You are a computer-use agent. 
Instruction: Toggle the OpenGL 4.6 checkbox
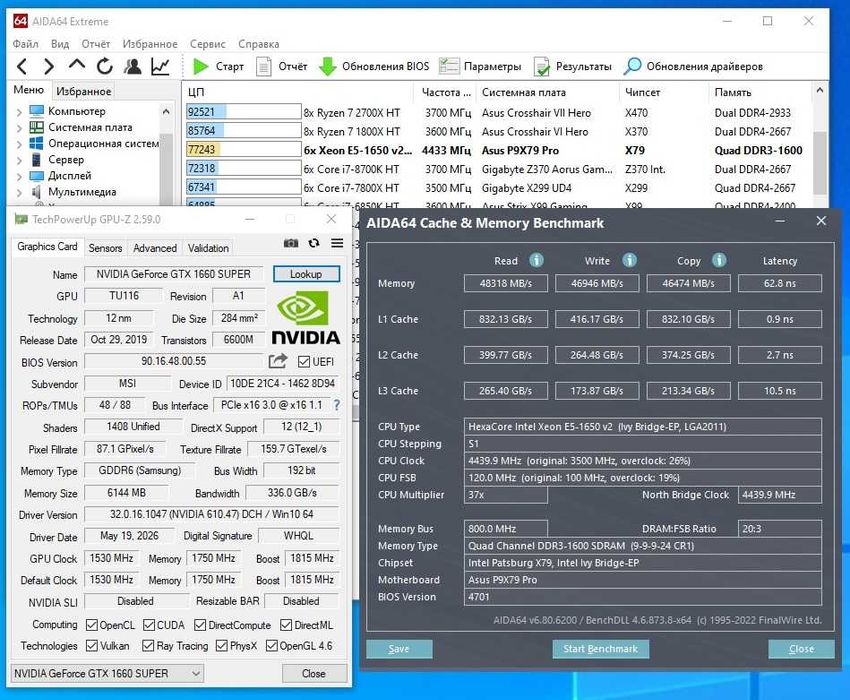click(272, 646)
